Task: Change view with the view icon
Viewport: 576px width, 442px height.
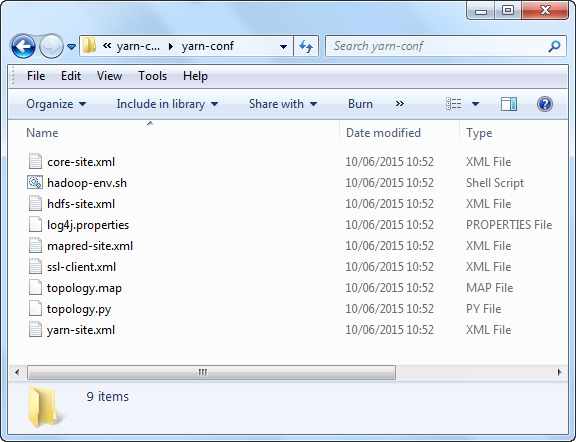Action: (x=453, y=104)
